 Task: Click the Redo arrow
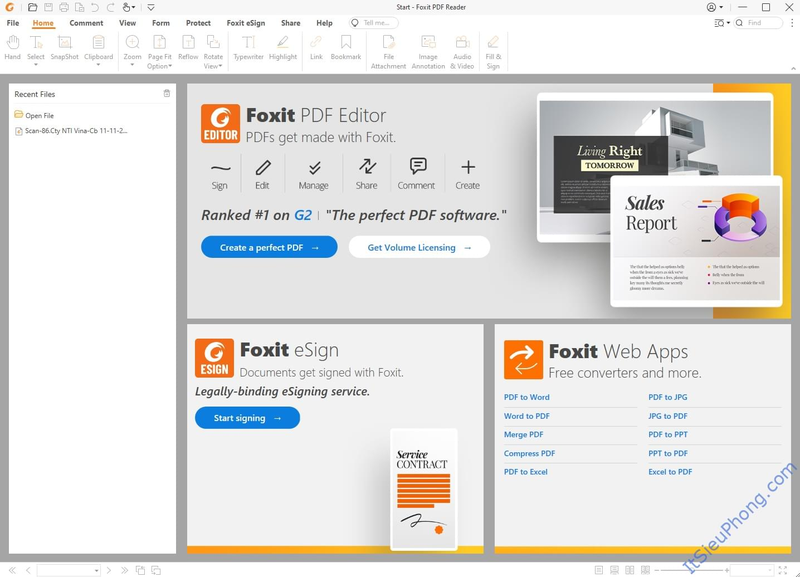tap(110, 7)
